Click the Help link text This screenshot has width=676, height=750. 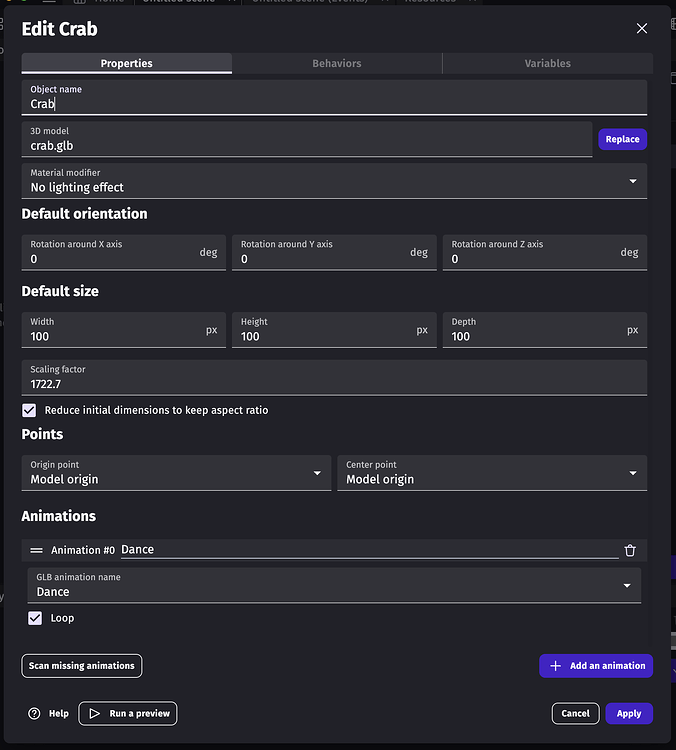(59, 714)
